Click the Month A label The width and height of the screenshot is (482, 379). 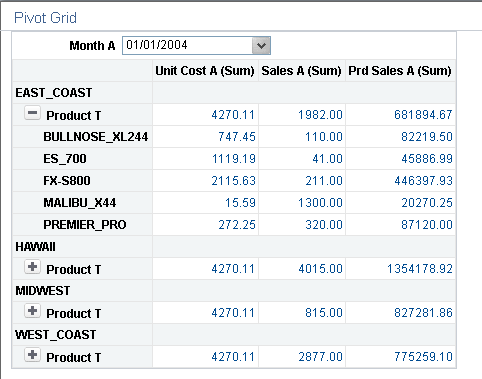click(92, 46)
